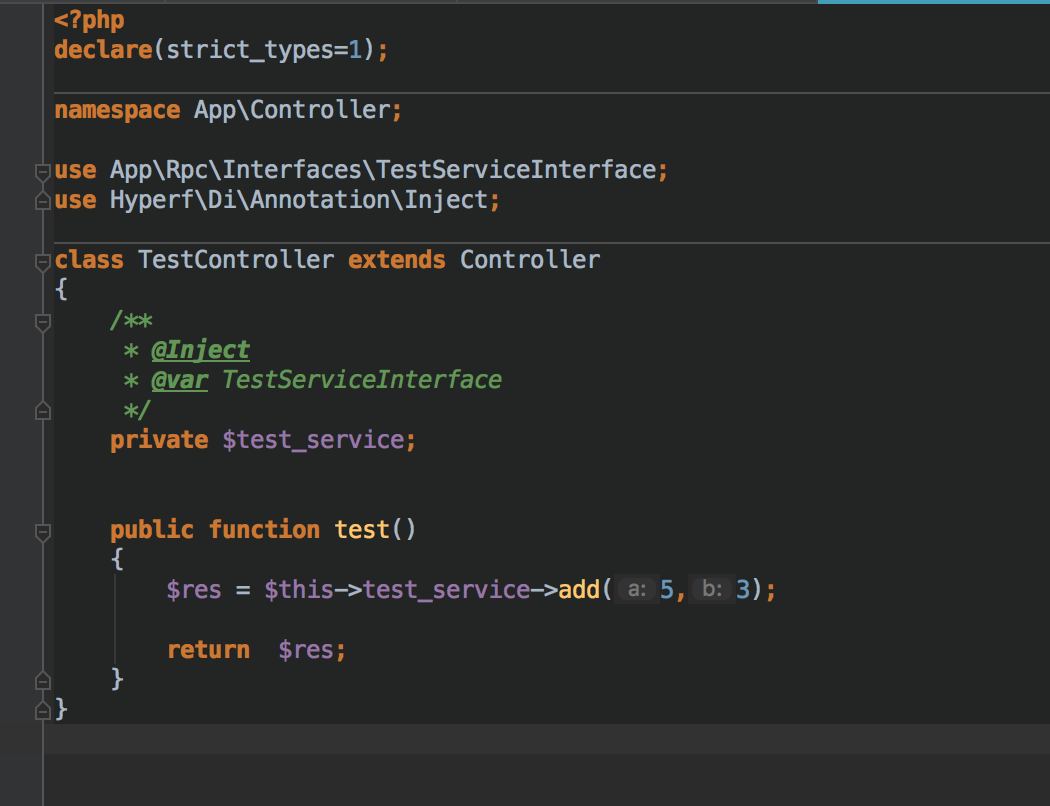Viewport: 1050px width, 806px height.
Task: Click TestServiceInterface in the docblock
Action: click(362, 380)
